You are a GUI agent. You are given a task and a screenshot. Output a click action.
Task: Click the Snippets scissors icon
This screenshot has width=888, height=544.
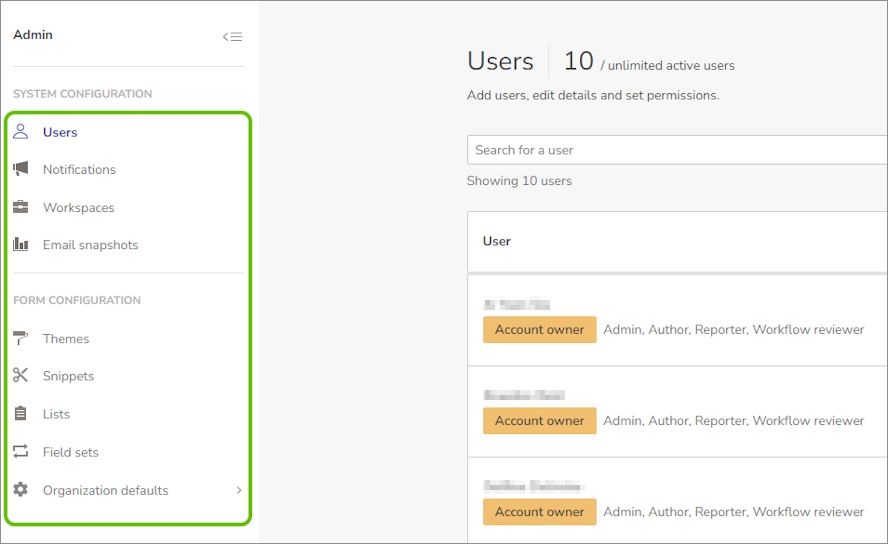pos(20,376)
